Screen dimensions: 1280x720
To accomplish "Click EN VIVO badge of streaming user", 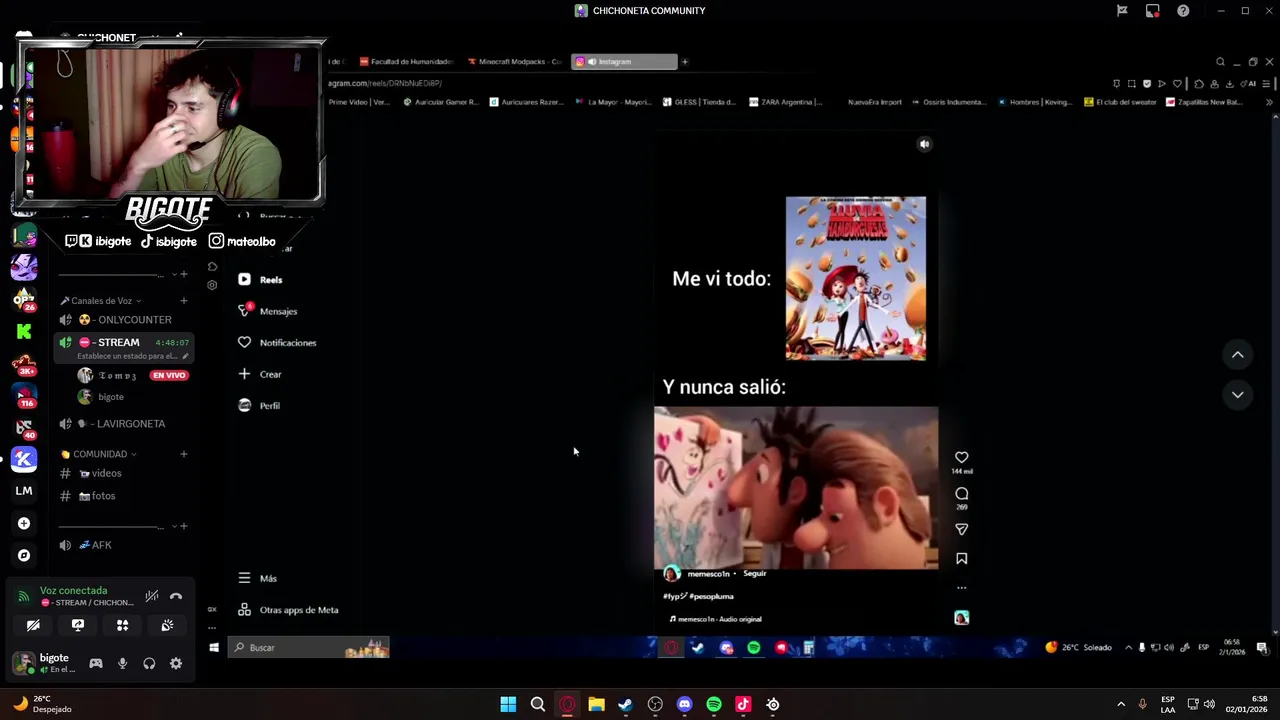I will pyautogui.click(x=169, y=375).
